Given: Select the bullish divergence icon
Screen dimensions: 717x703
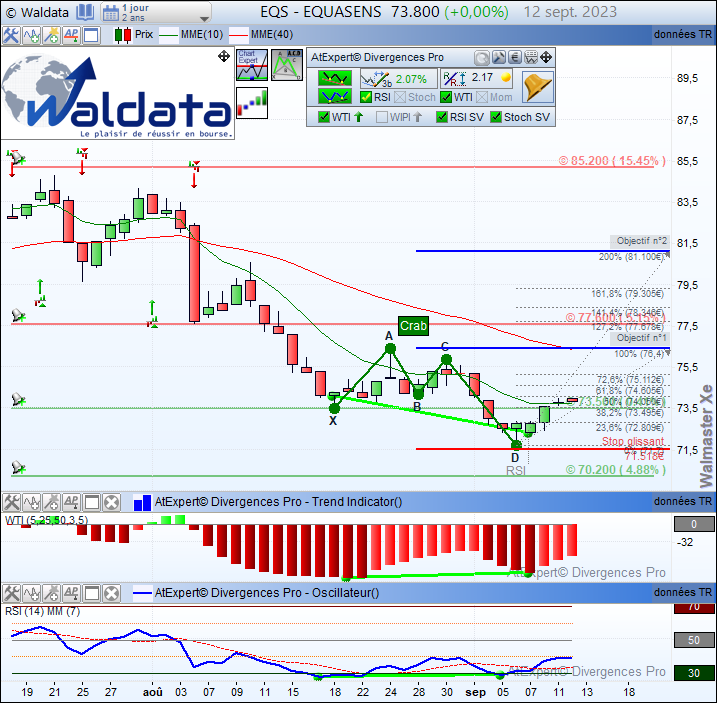Looking at the screenshot, I should [x=335, y=97].
